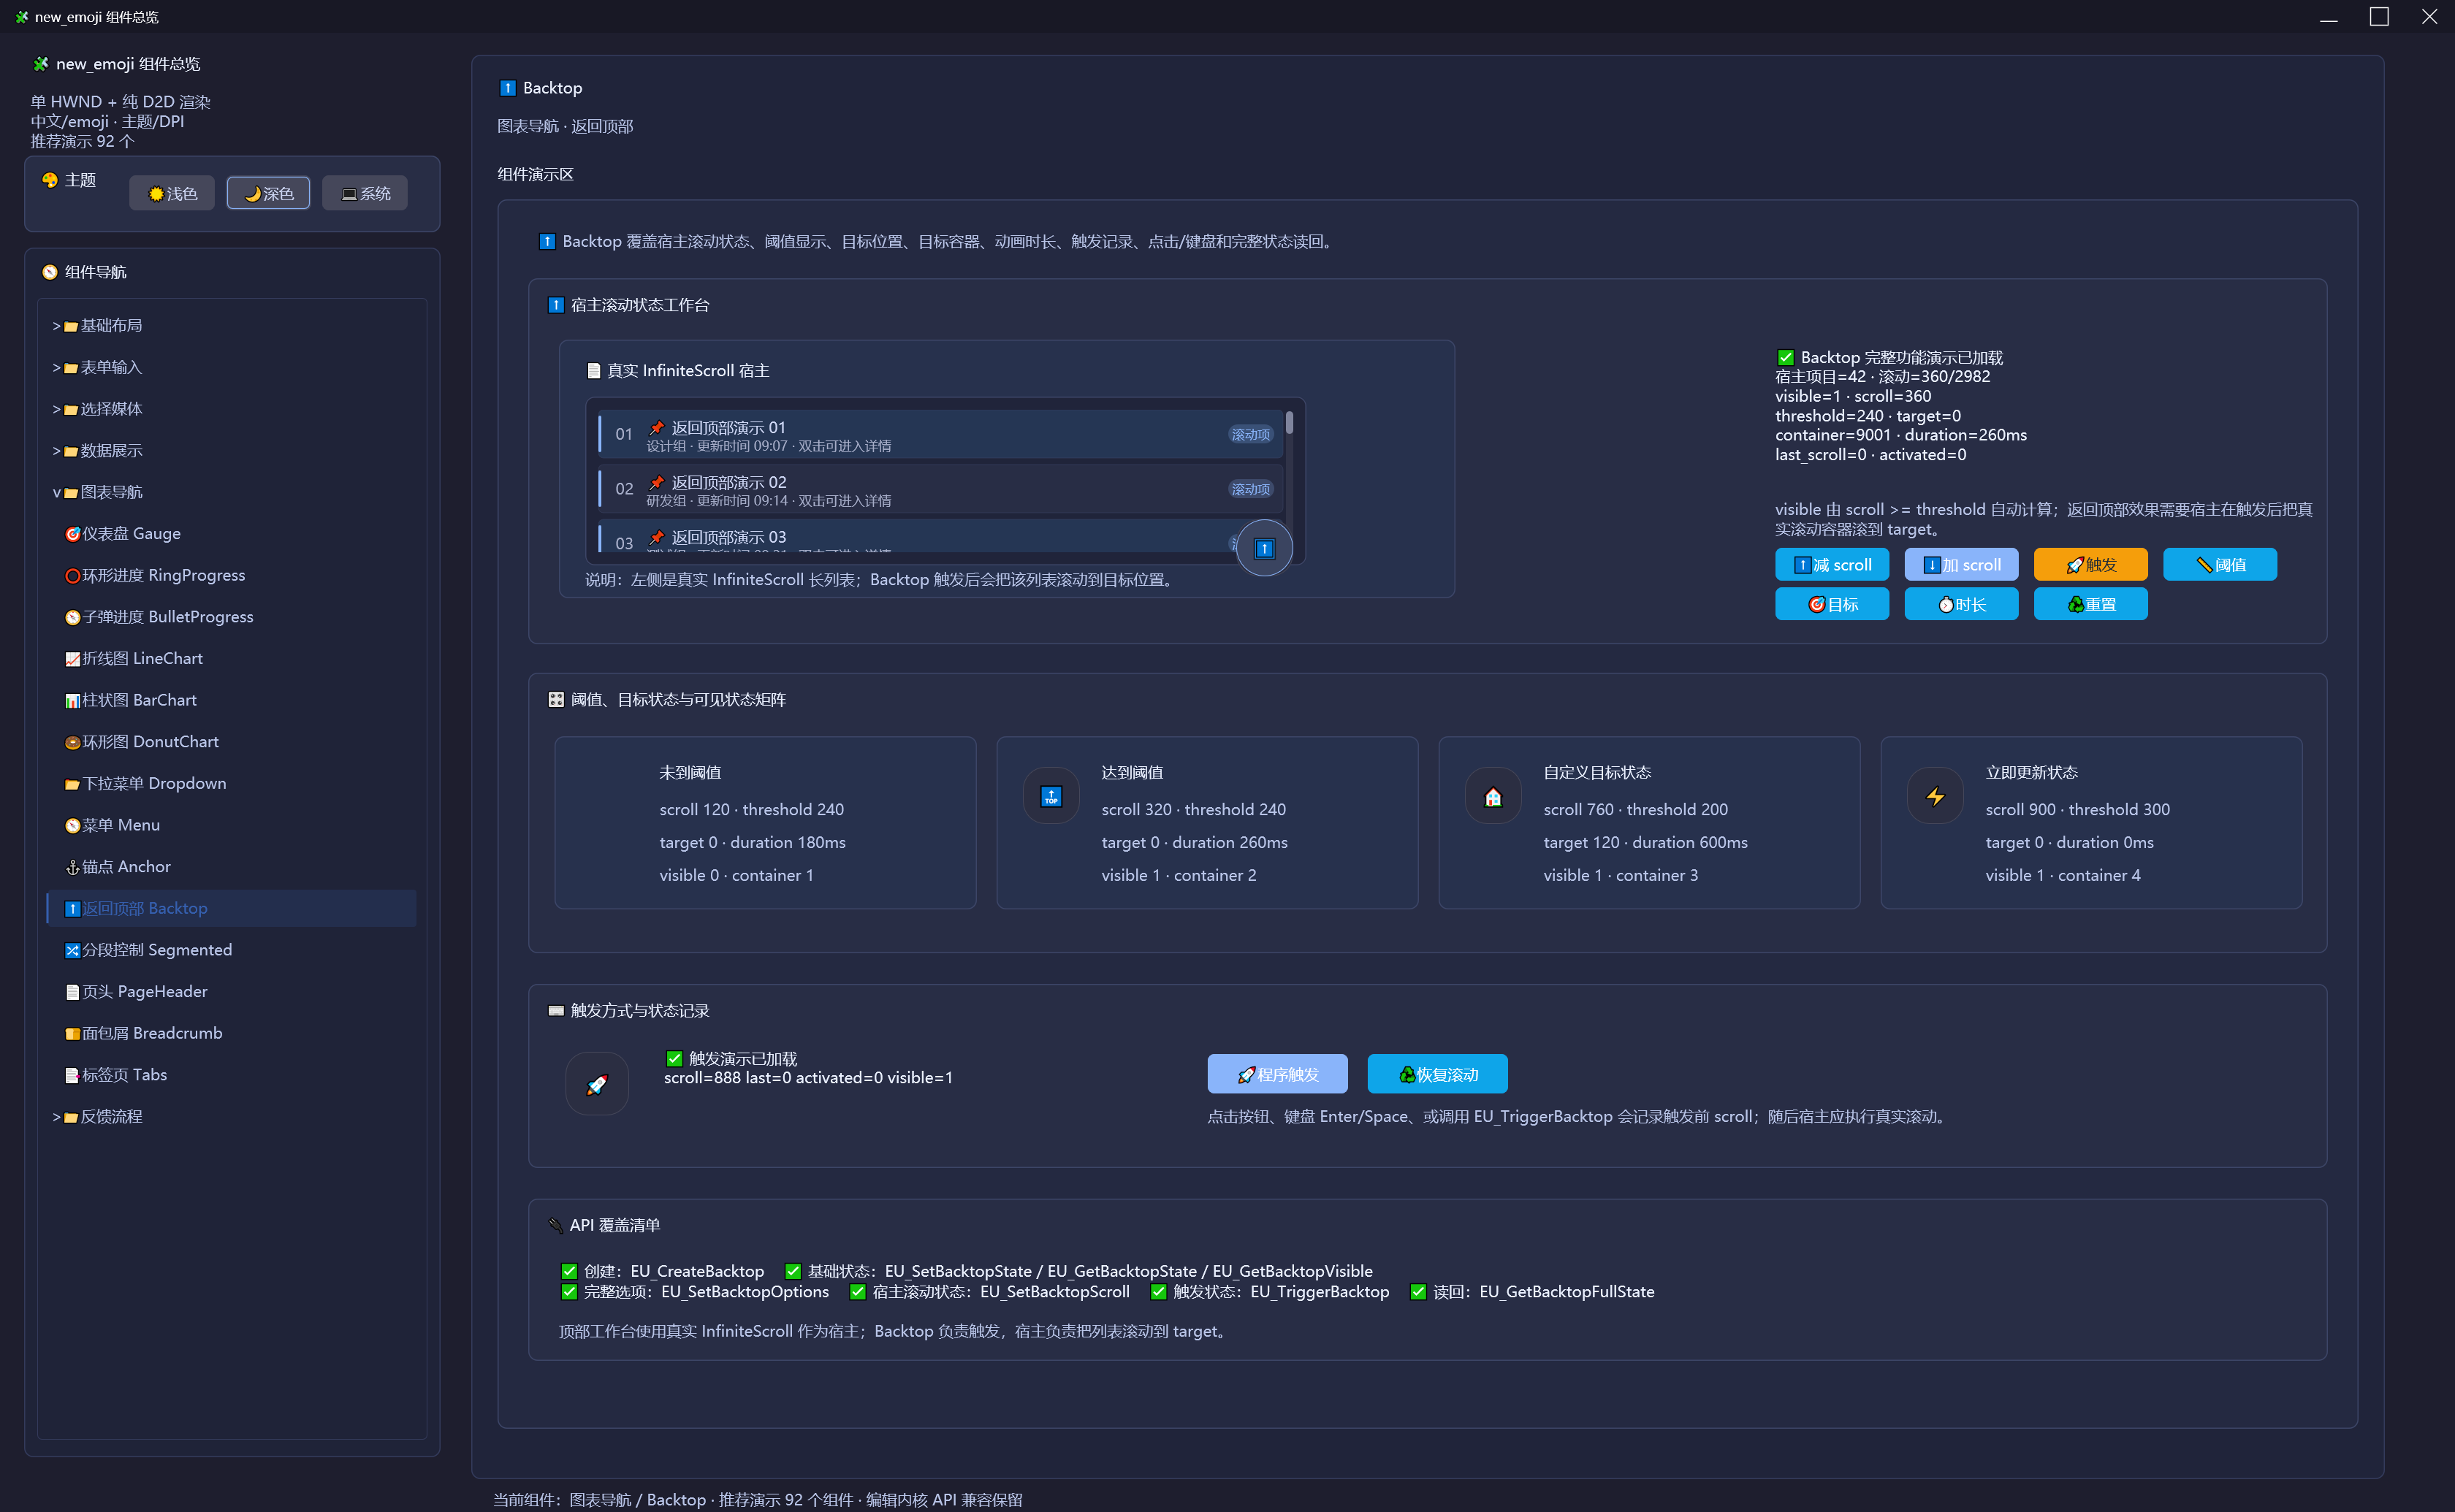Click the RingProgress red ring icon

72,576
